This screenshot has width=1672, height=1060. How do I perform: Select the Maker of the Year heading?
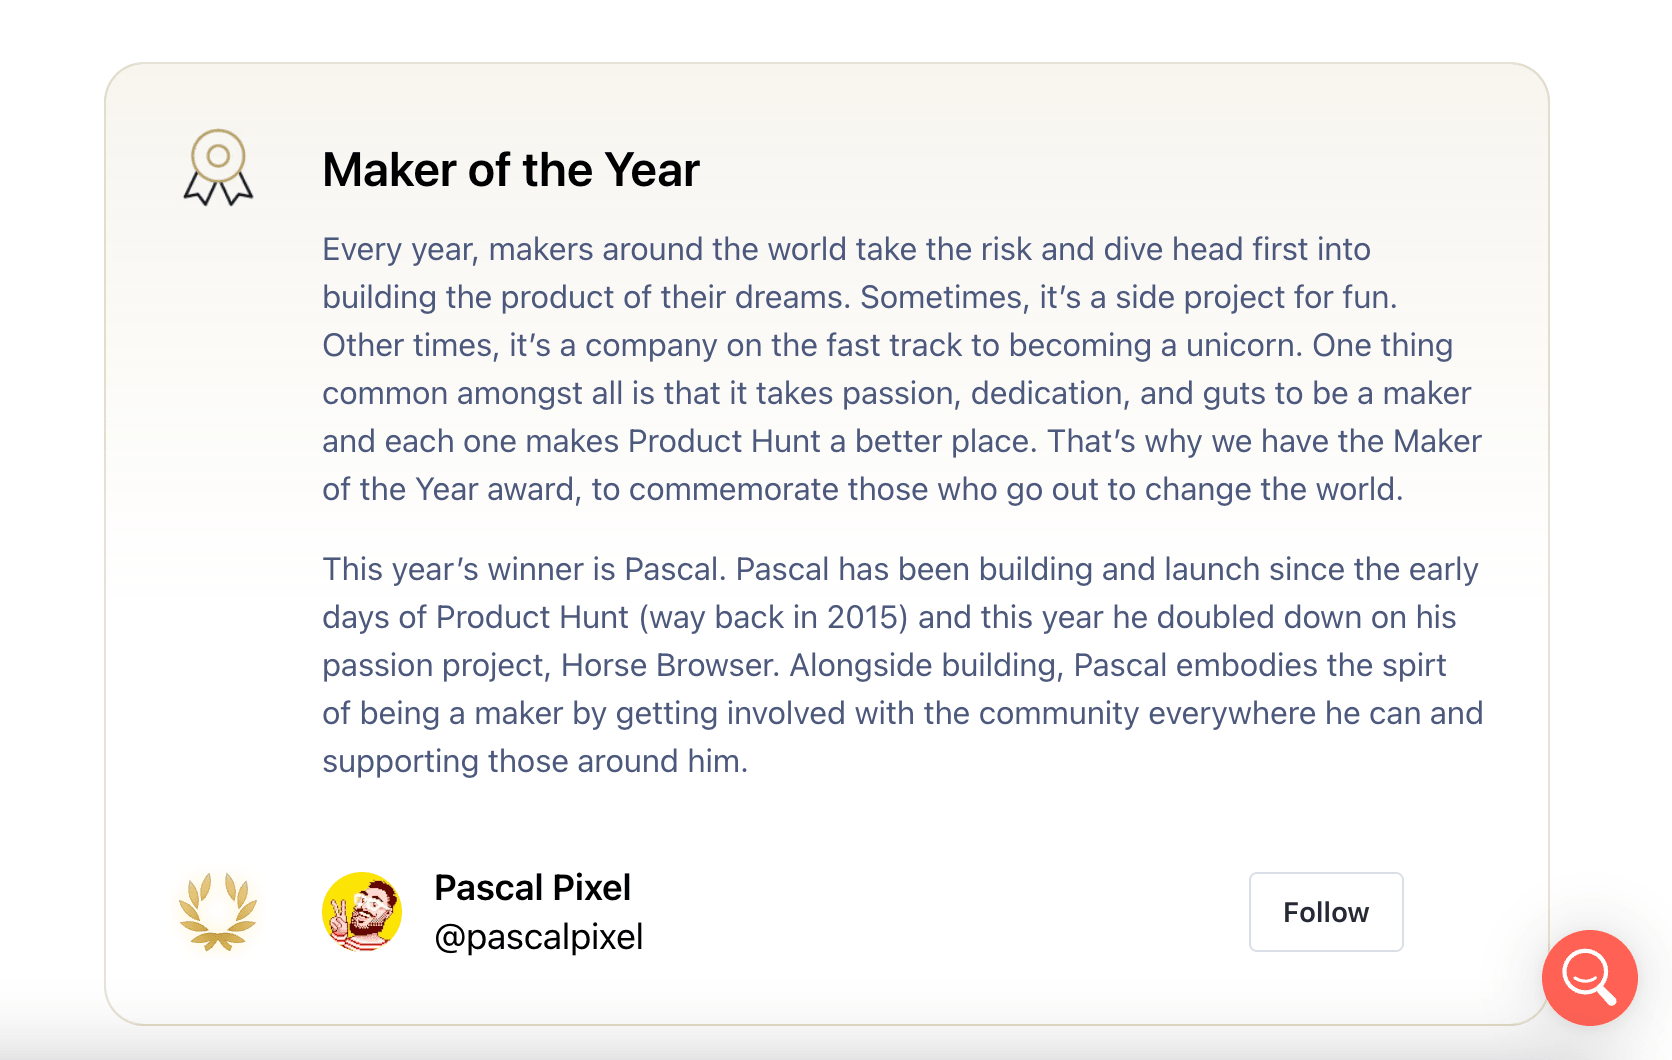(x=510, y=169)
